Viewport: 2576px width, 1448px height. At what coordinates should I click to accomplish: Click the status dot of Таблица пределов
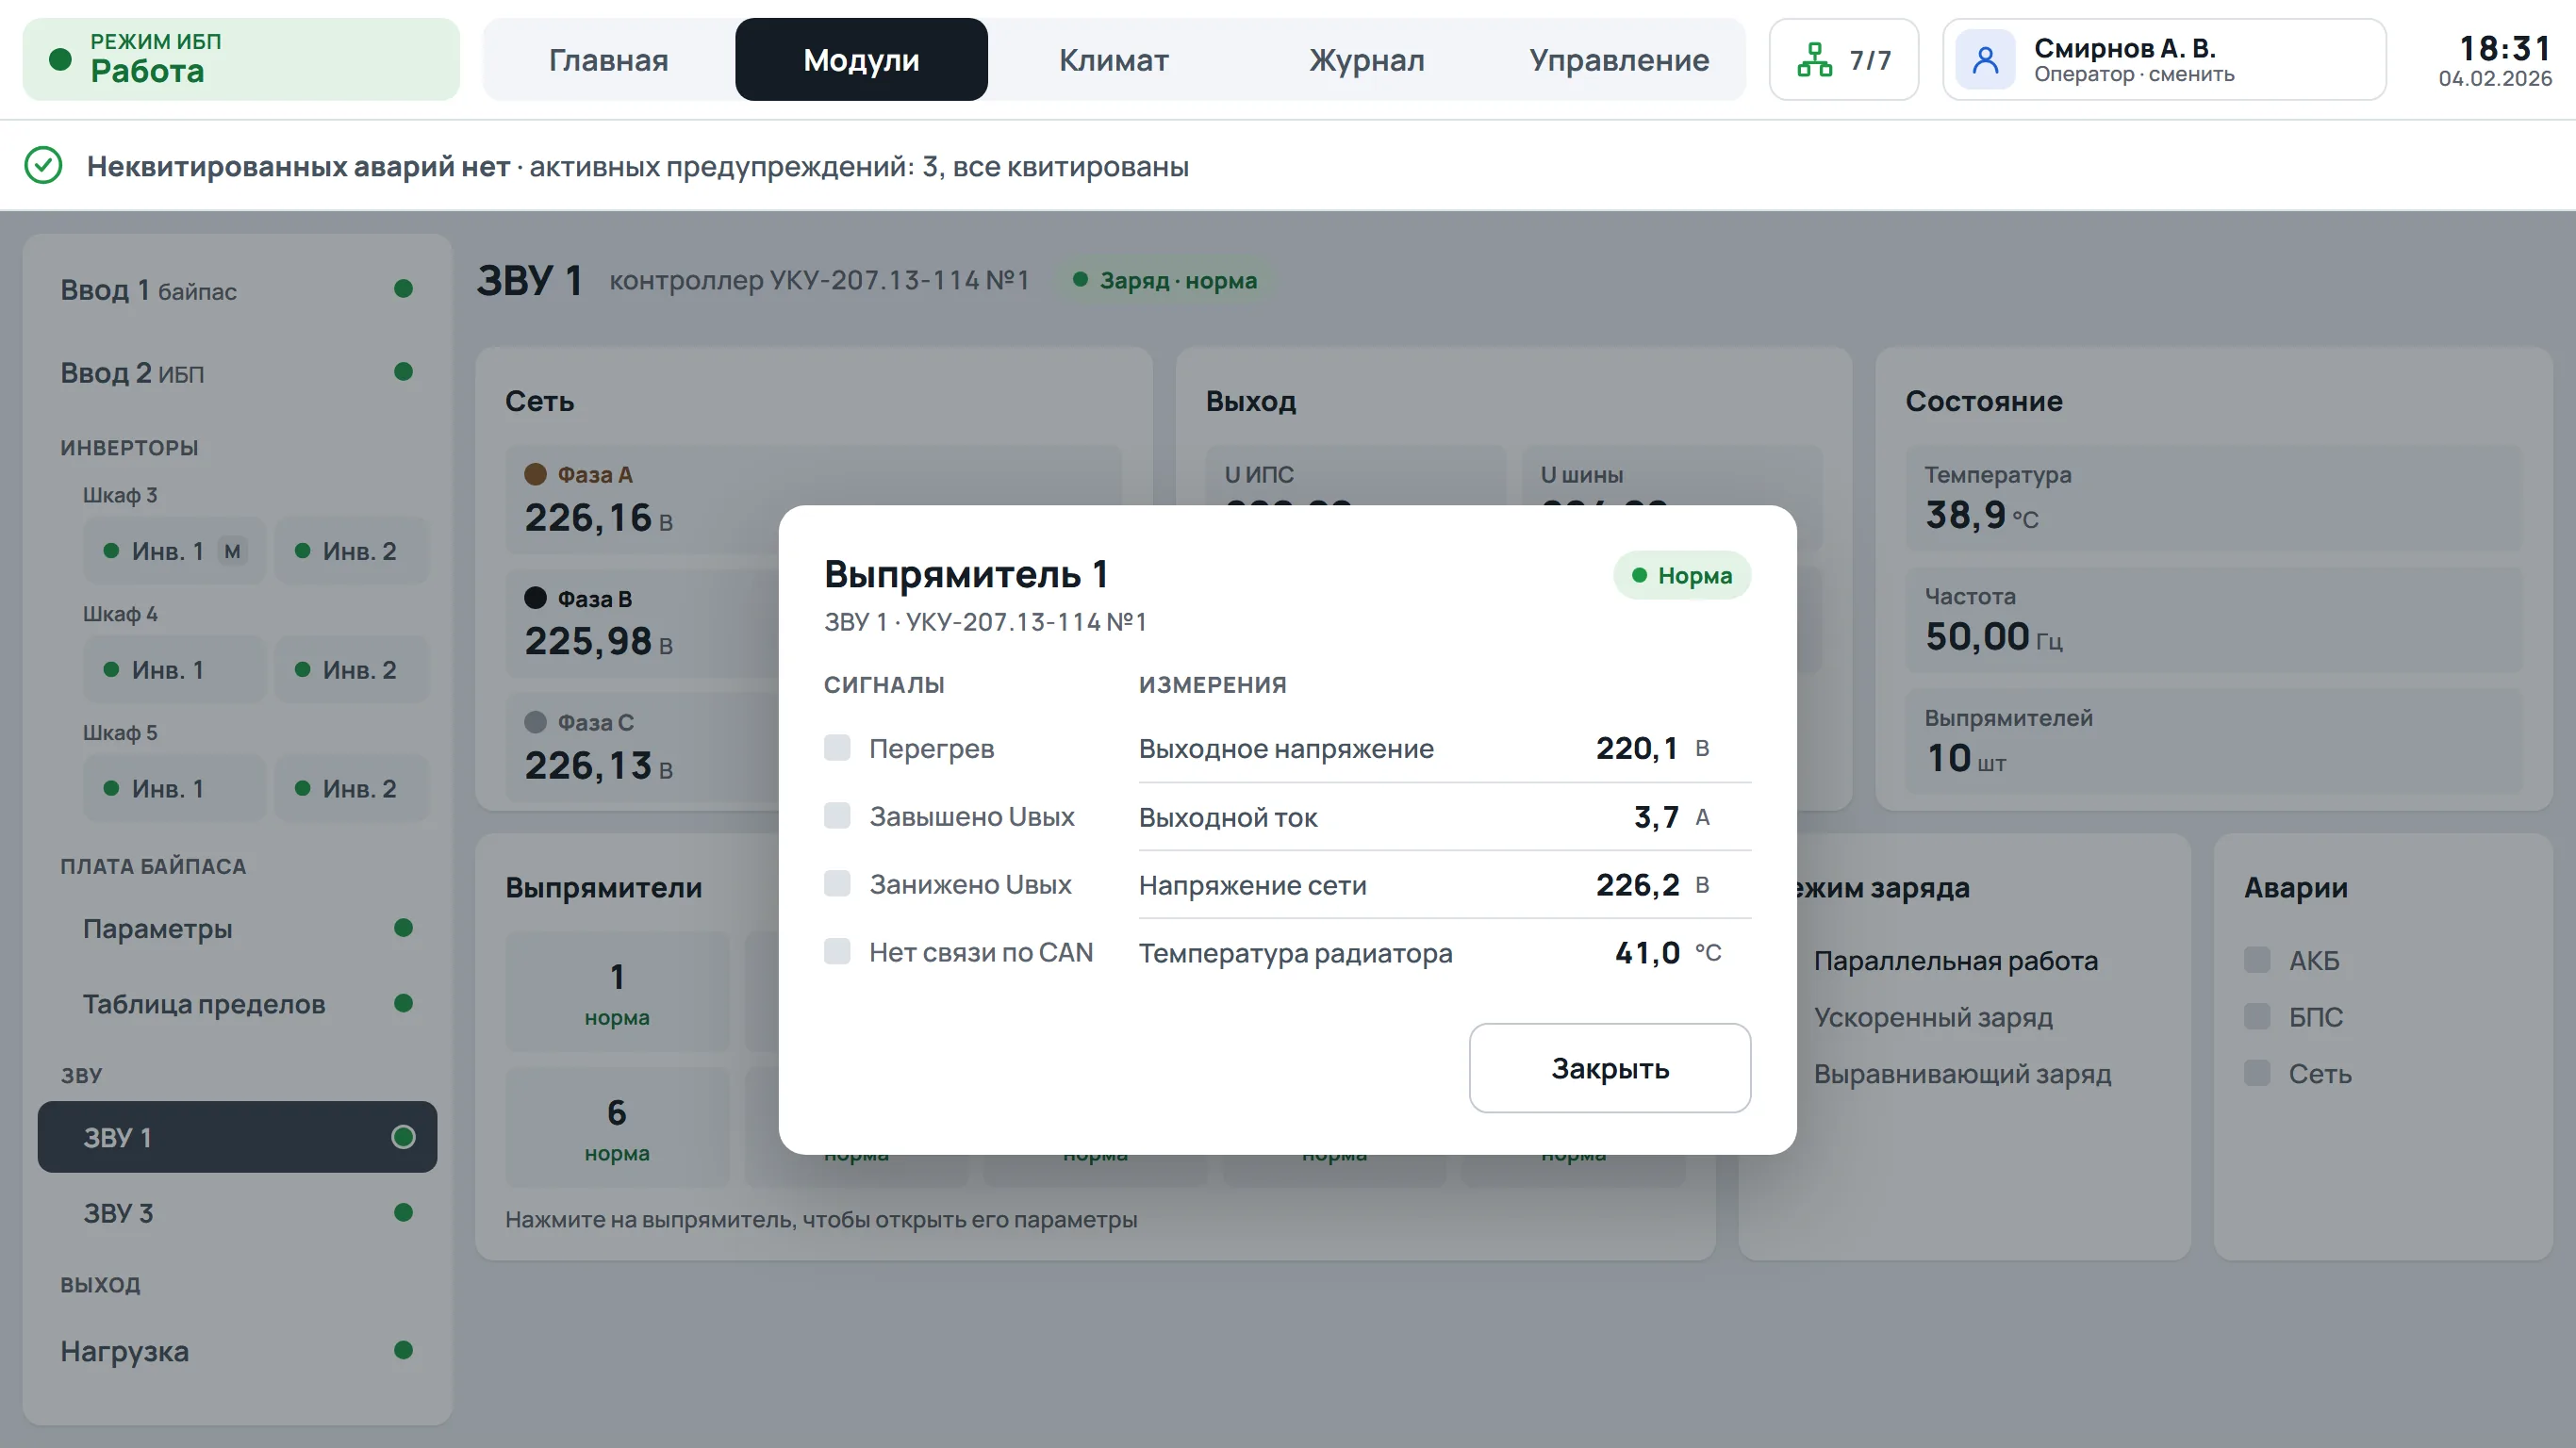coord(403,1004)
